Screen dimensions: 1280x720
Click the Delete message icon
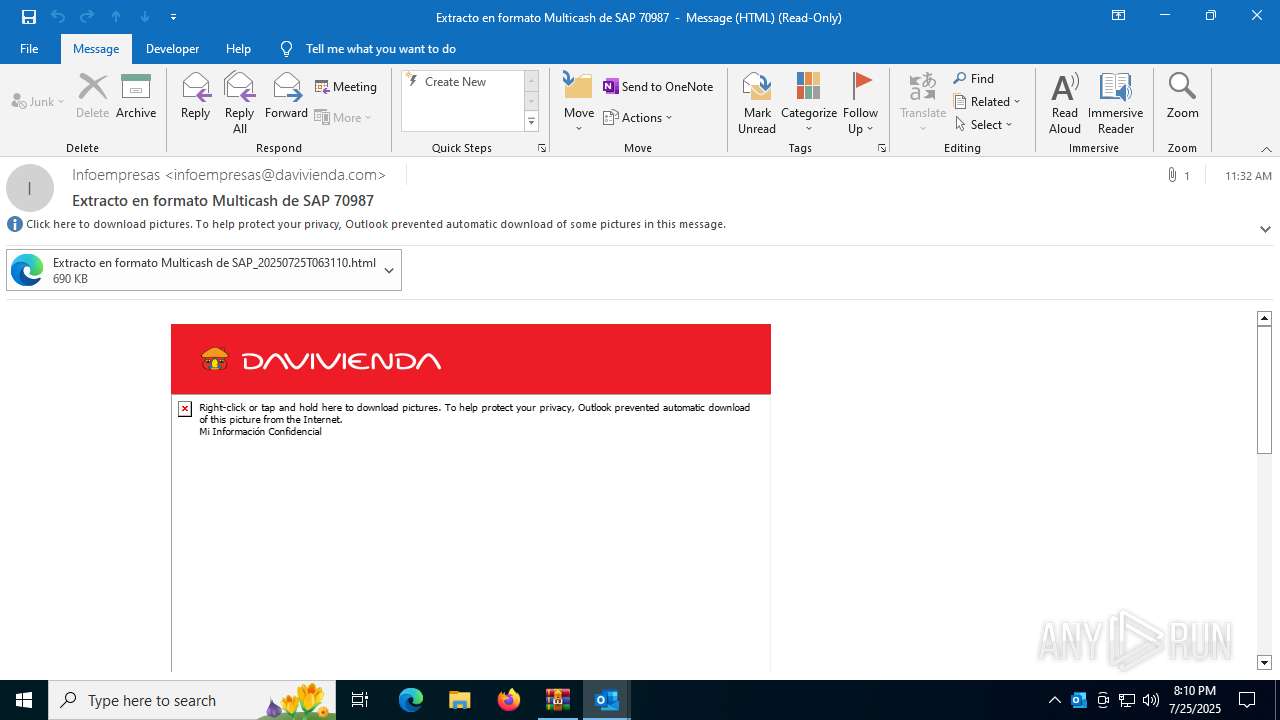[x=92, y=96]
